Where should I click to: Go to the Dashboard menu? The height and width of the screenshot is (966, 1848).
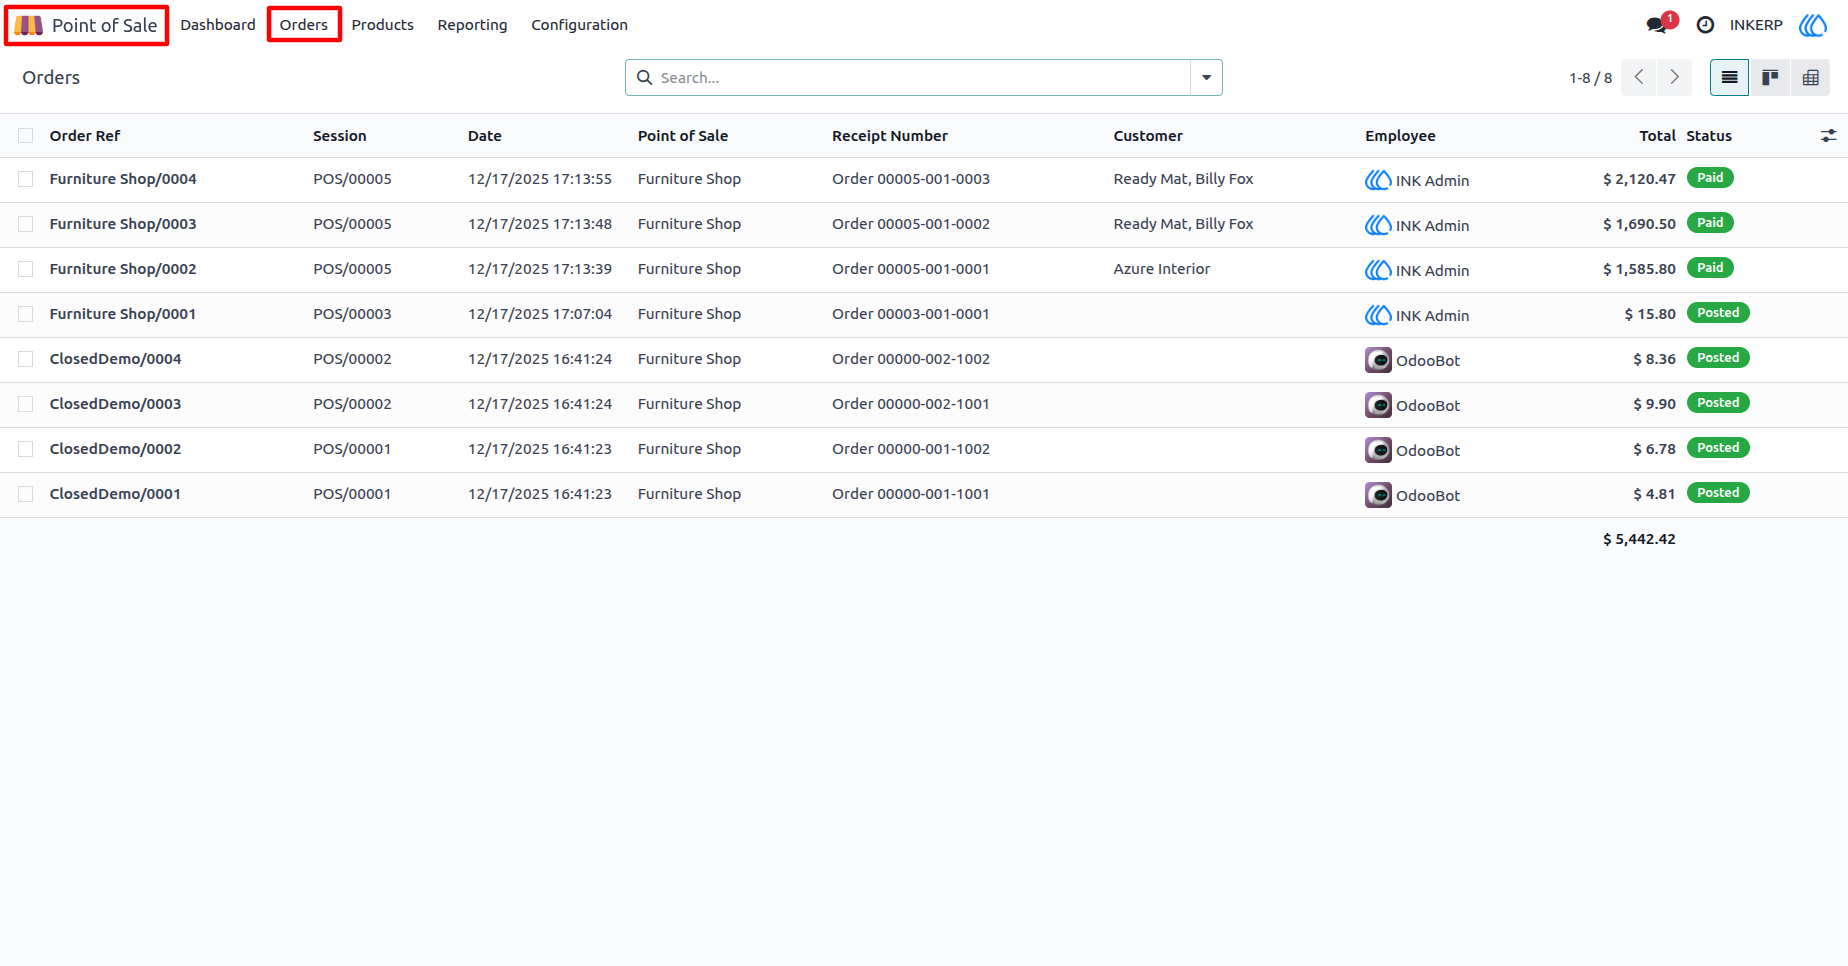(x=218, y=25)
